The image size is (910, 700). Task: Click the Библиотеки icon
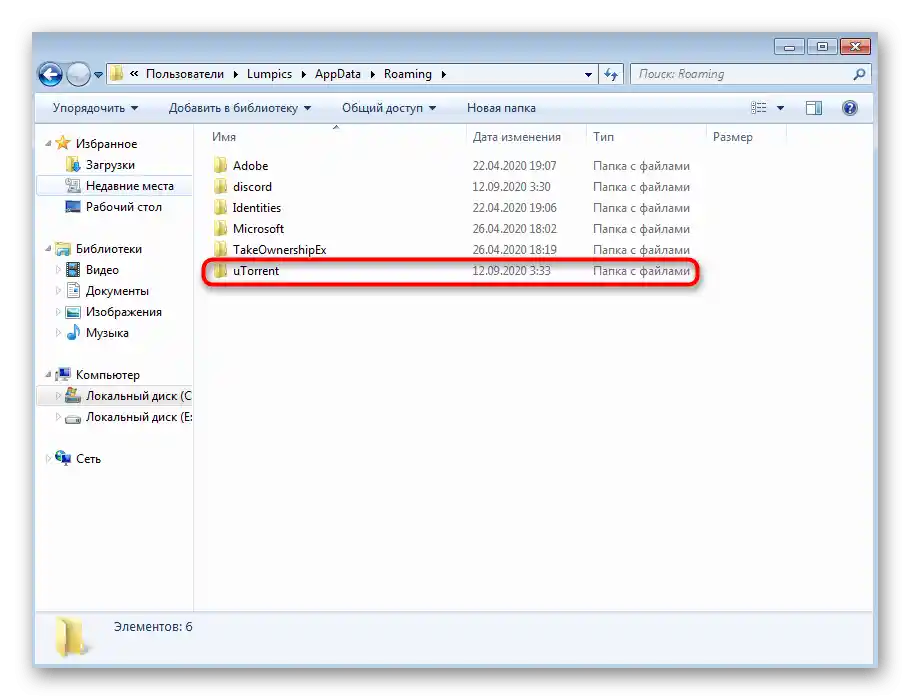click(x=63, y=249)
